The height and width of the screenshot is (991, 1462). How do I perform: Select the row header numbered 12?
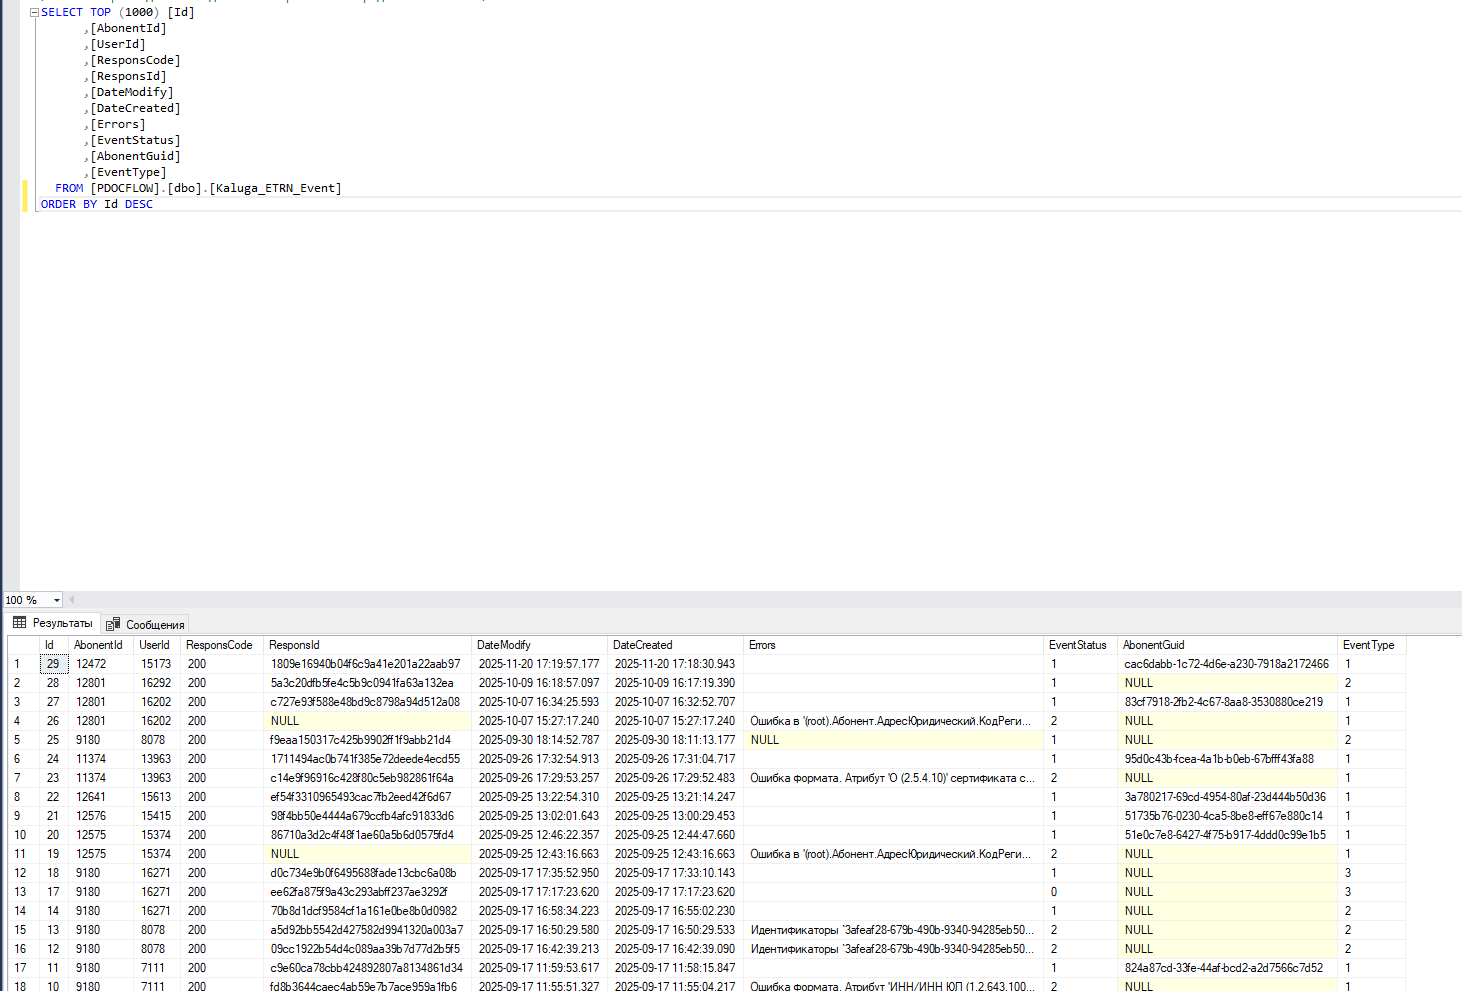point(22,873)
